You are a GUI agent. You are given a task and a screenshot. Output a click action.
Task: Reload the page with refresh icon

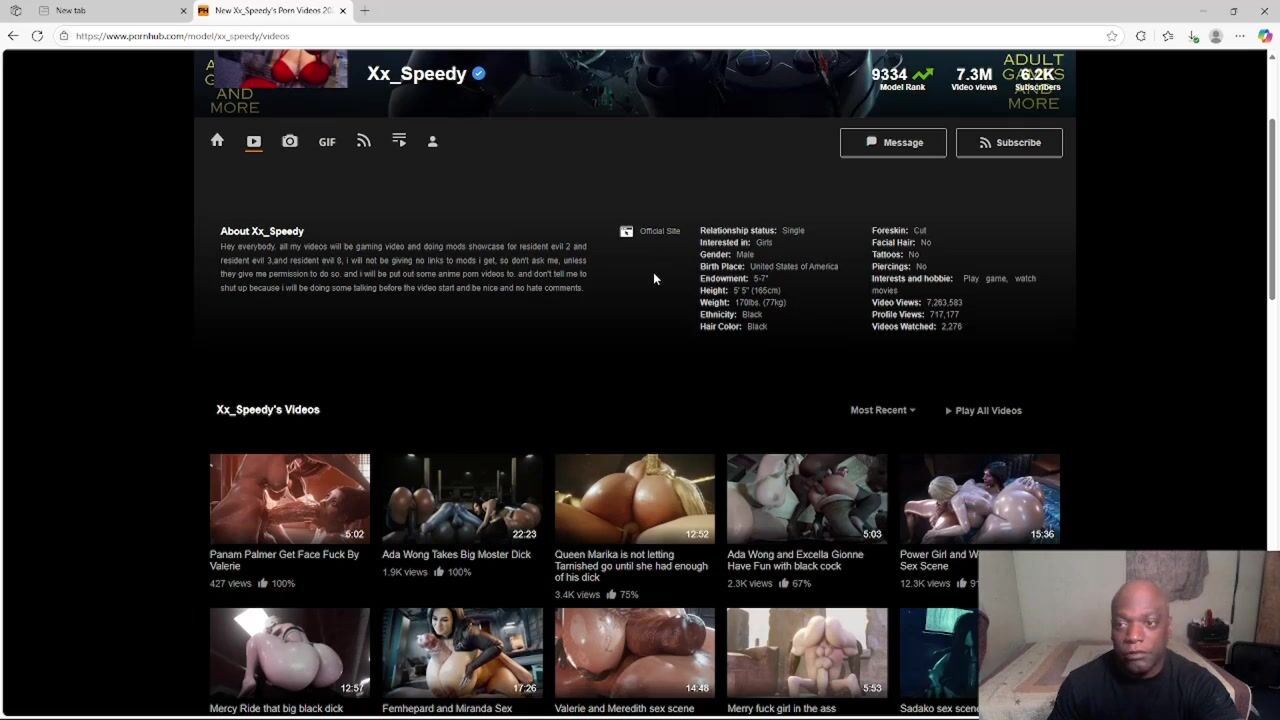click(x=37, y=36)
